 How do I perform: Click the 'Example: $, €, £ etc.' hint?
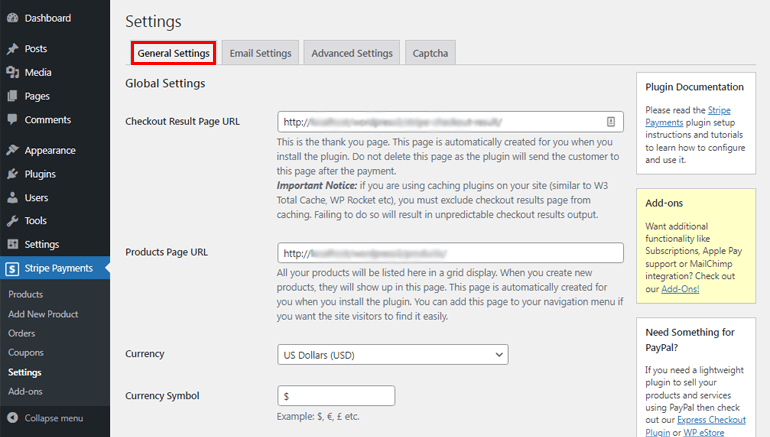[318, 416]
